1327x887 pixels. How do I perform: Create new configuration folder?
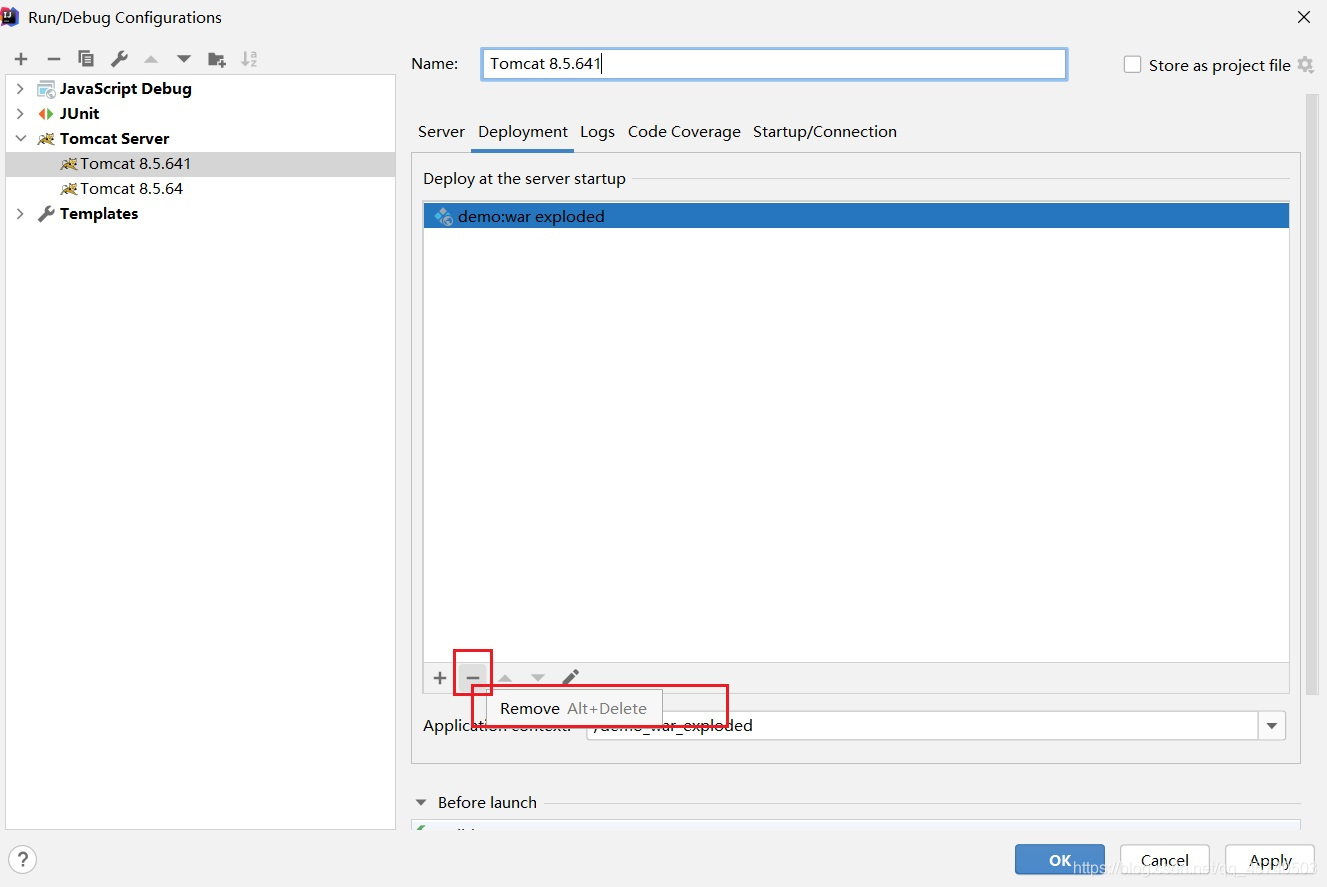(x=216, y=59)
